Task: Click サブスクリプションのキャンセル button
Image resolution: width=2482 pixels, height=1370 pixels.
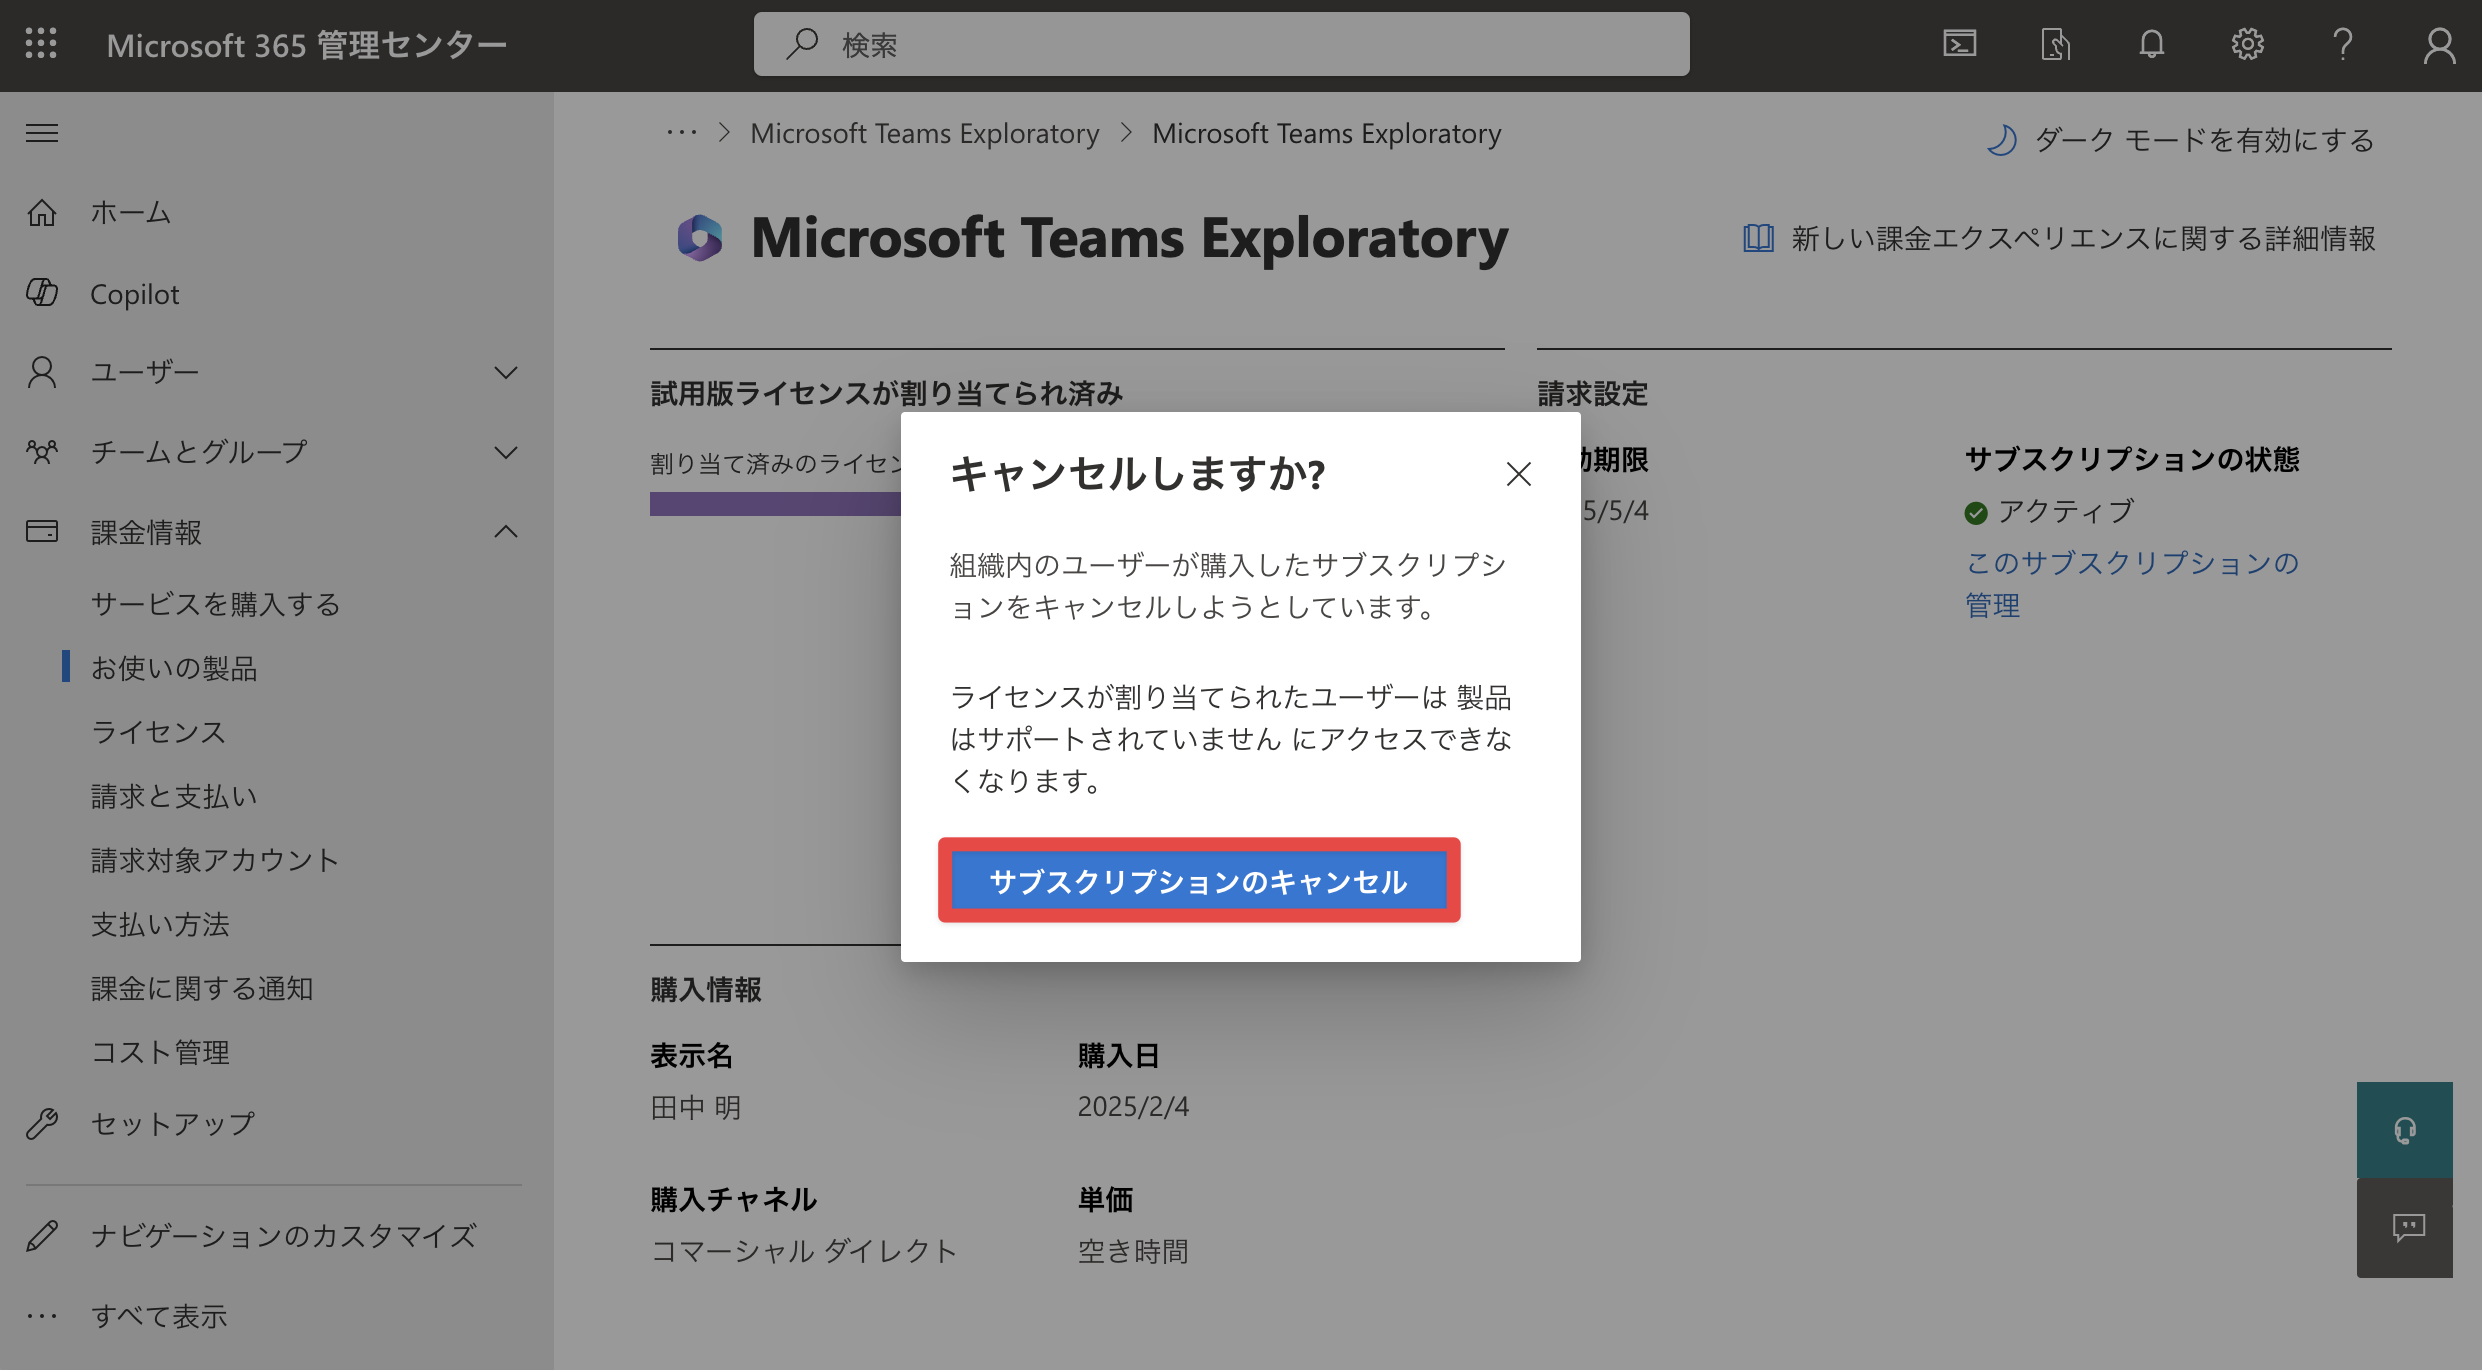Action: point(1199,881)
